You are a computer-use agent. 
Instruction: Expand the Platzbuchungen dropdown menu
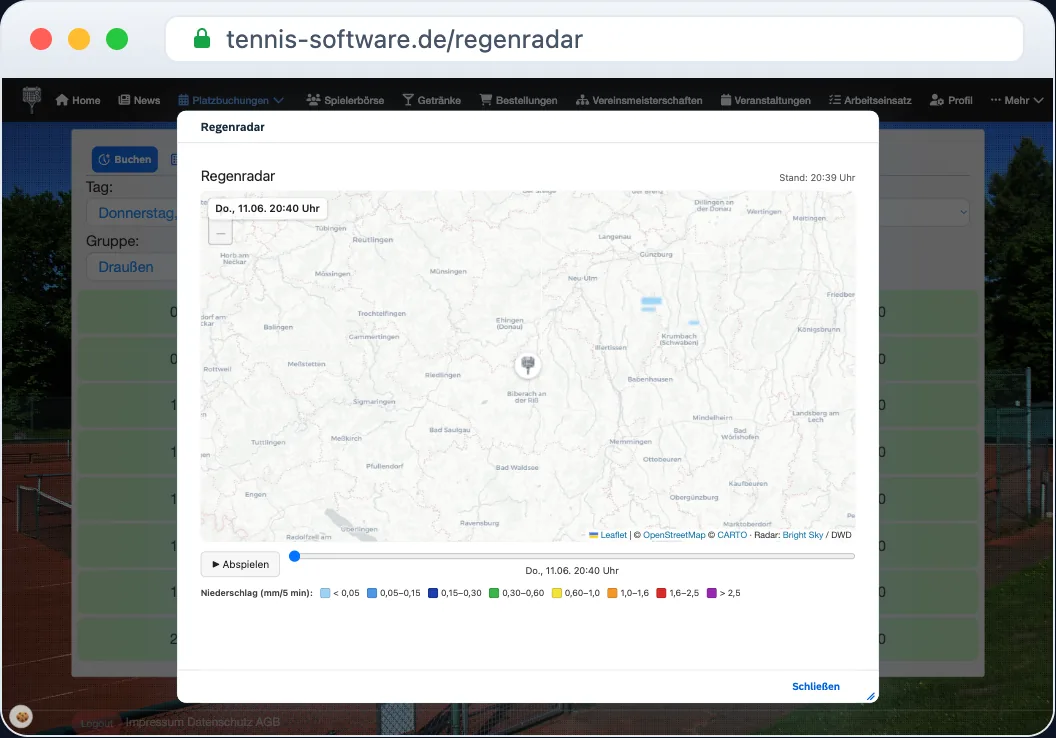point(231,100)
